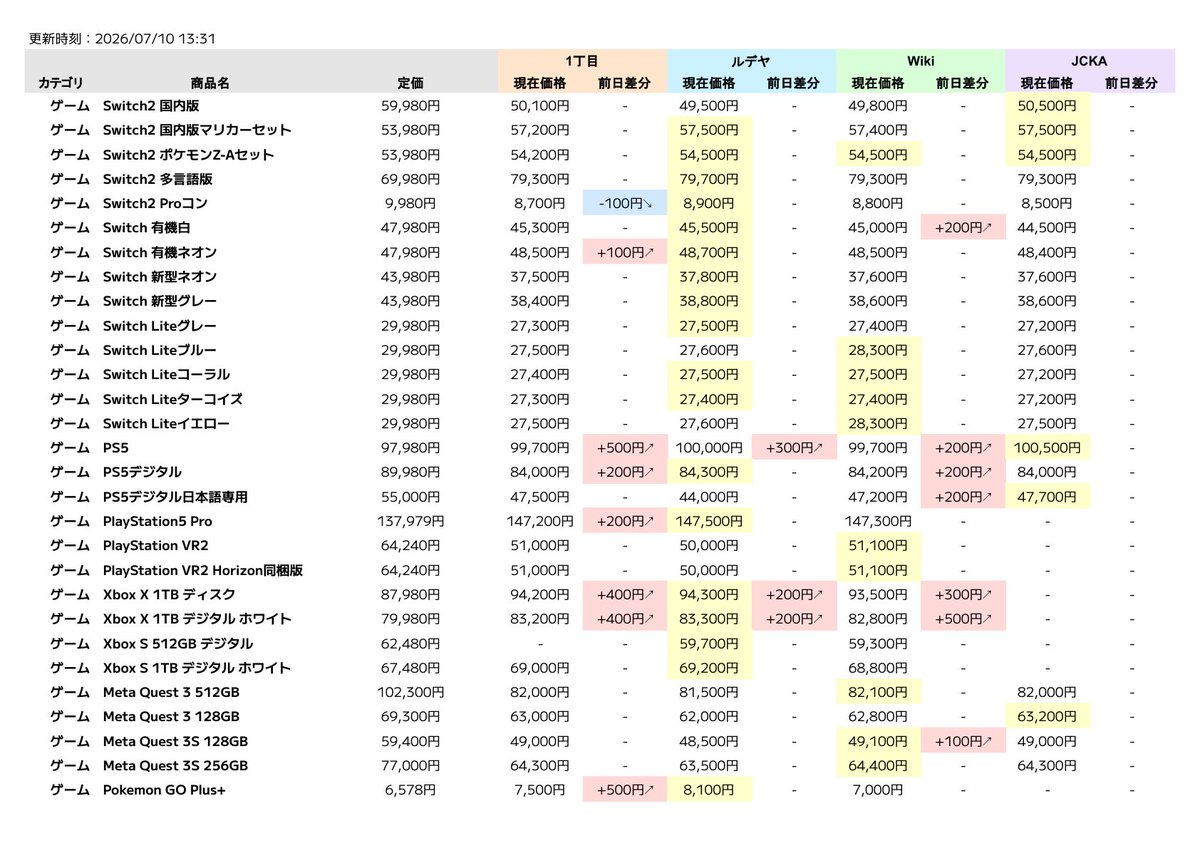Viewport: 1200px width, 848px height.
Task: Click the 44,000円 ルデヤ price
Action: pyautogui.click(x=709, y=497)
